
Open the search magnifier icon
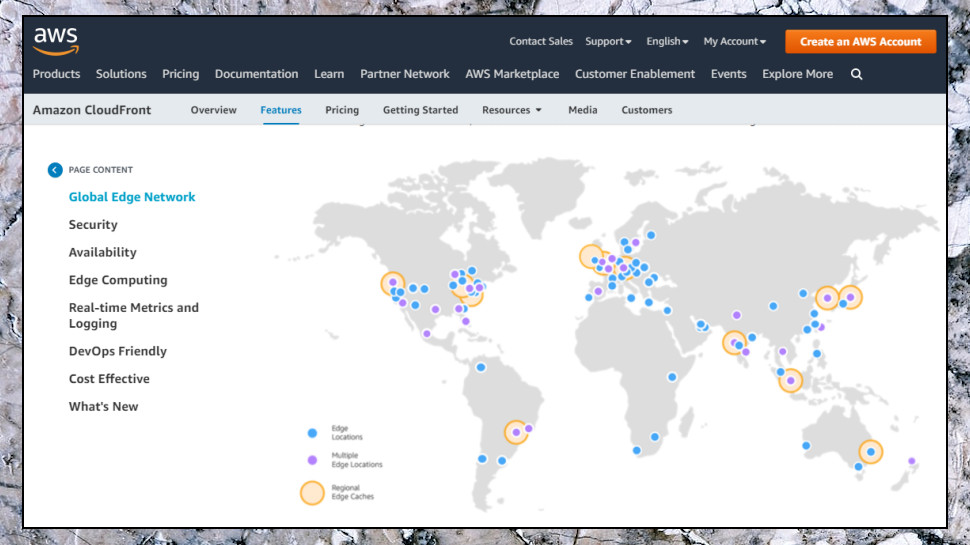click(x=856, y=74)
